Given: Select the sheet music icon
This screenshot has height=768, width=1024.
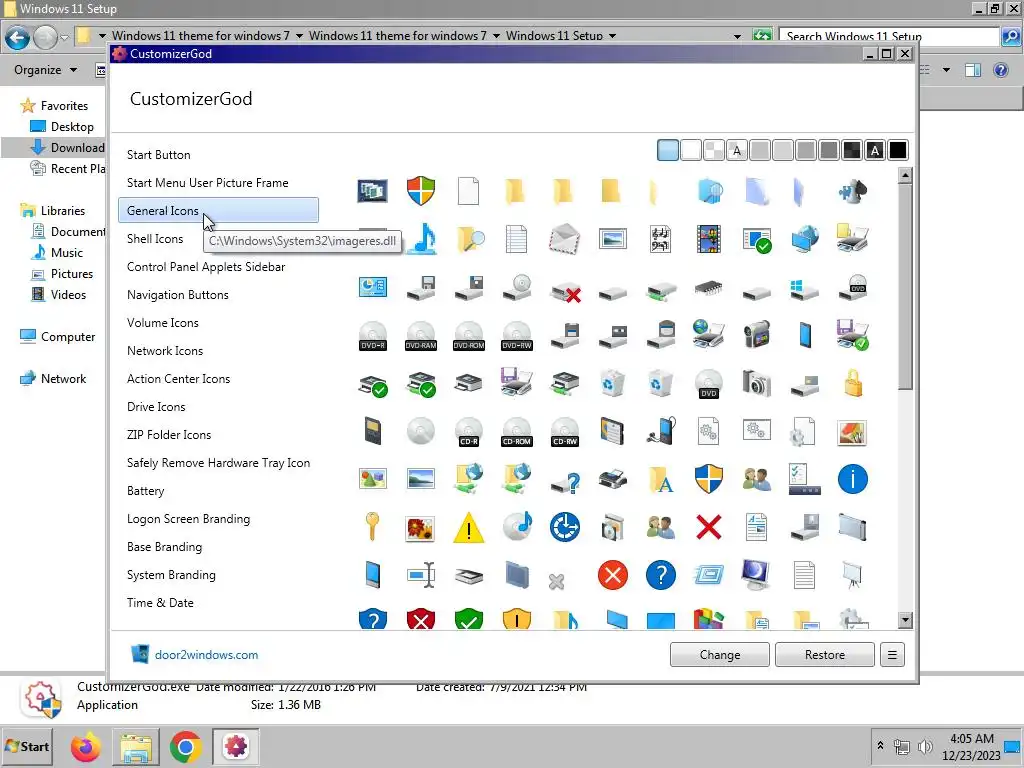Looking at the screenshot, I should tap(660, 238).
